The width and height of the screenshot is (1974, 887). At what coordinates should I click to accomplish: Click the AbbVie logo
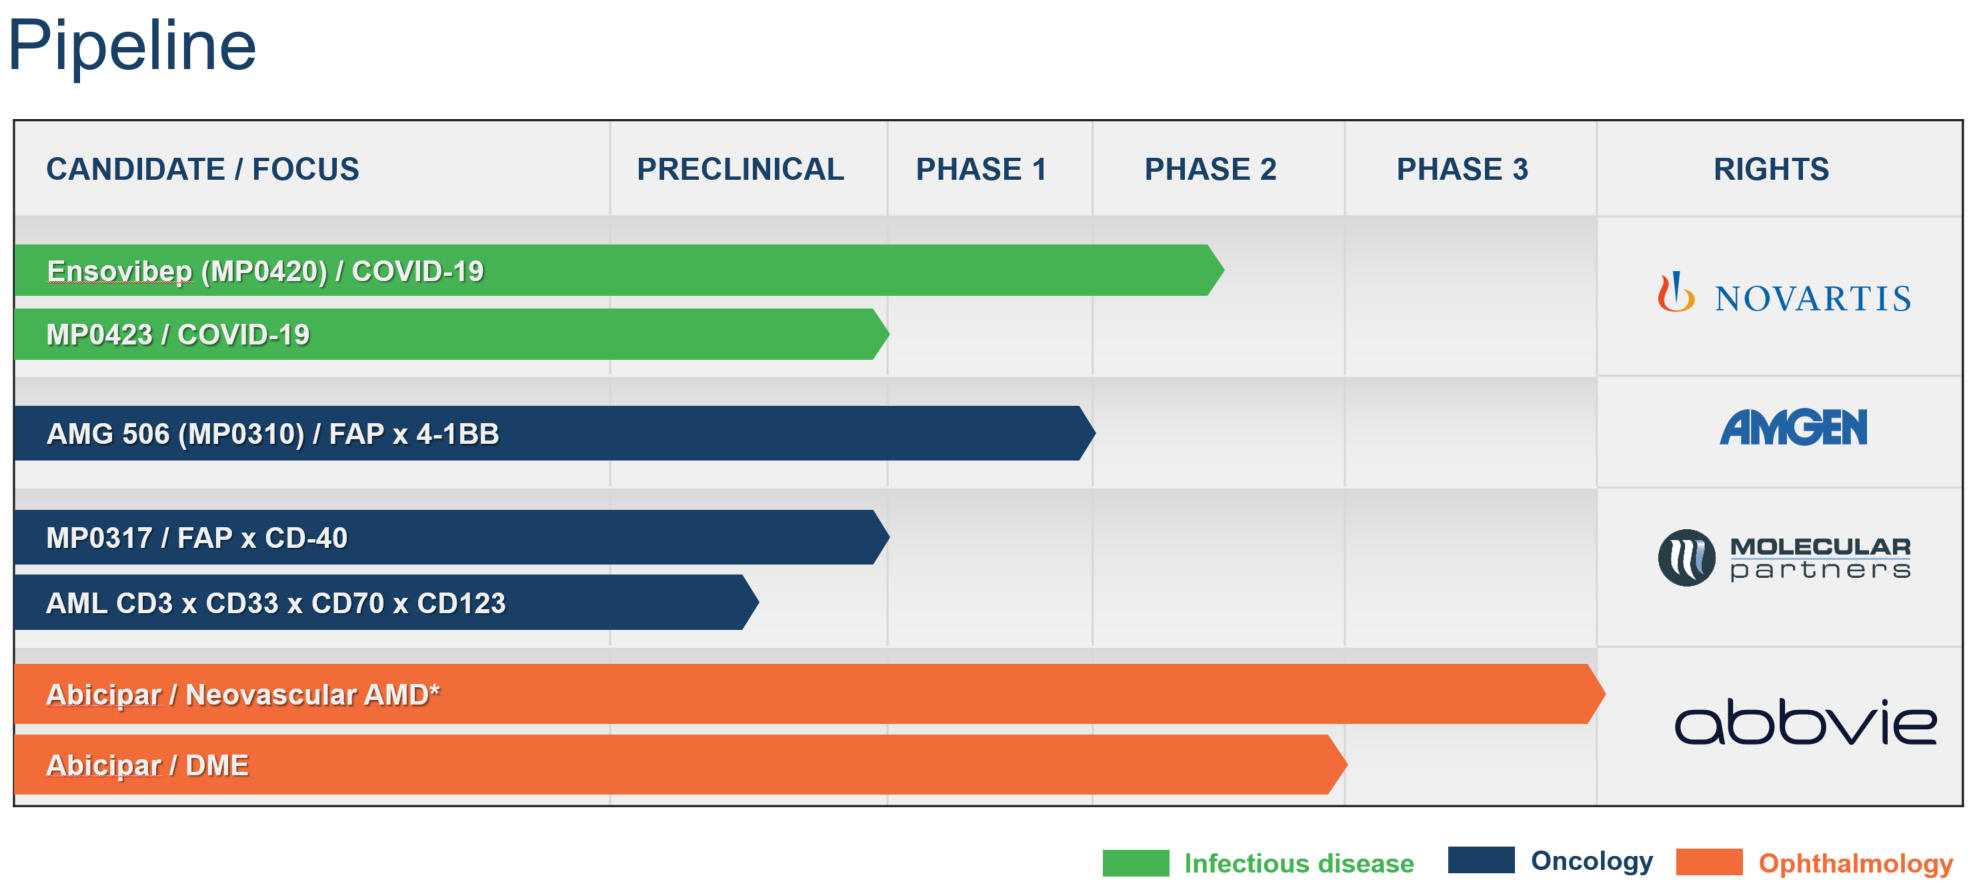[1805, 722]
